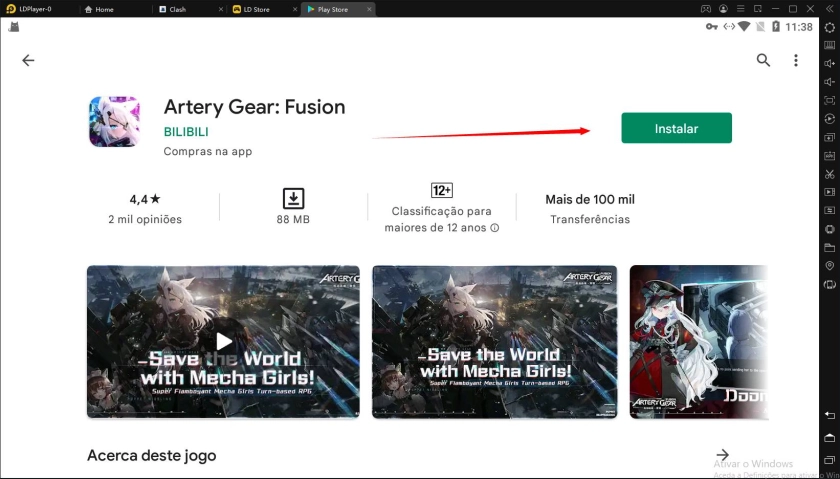Click 11:38 clock in status bar
Viewport: 840px width, 479px height.
coord(799,27)
